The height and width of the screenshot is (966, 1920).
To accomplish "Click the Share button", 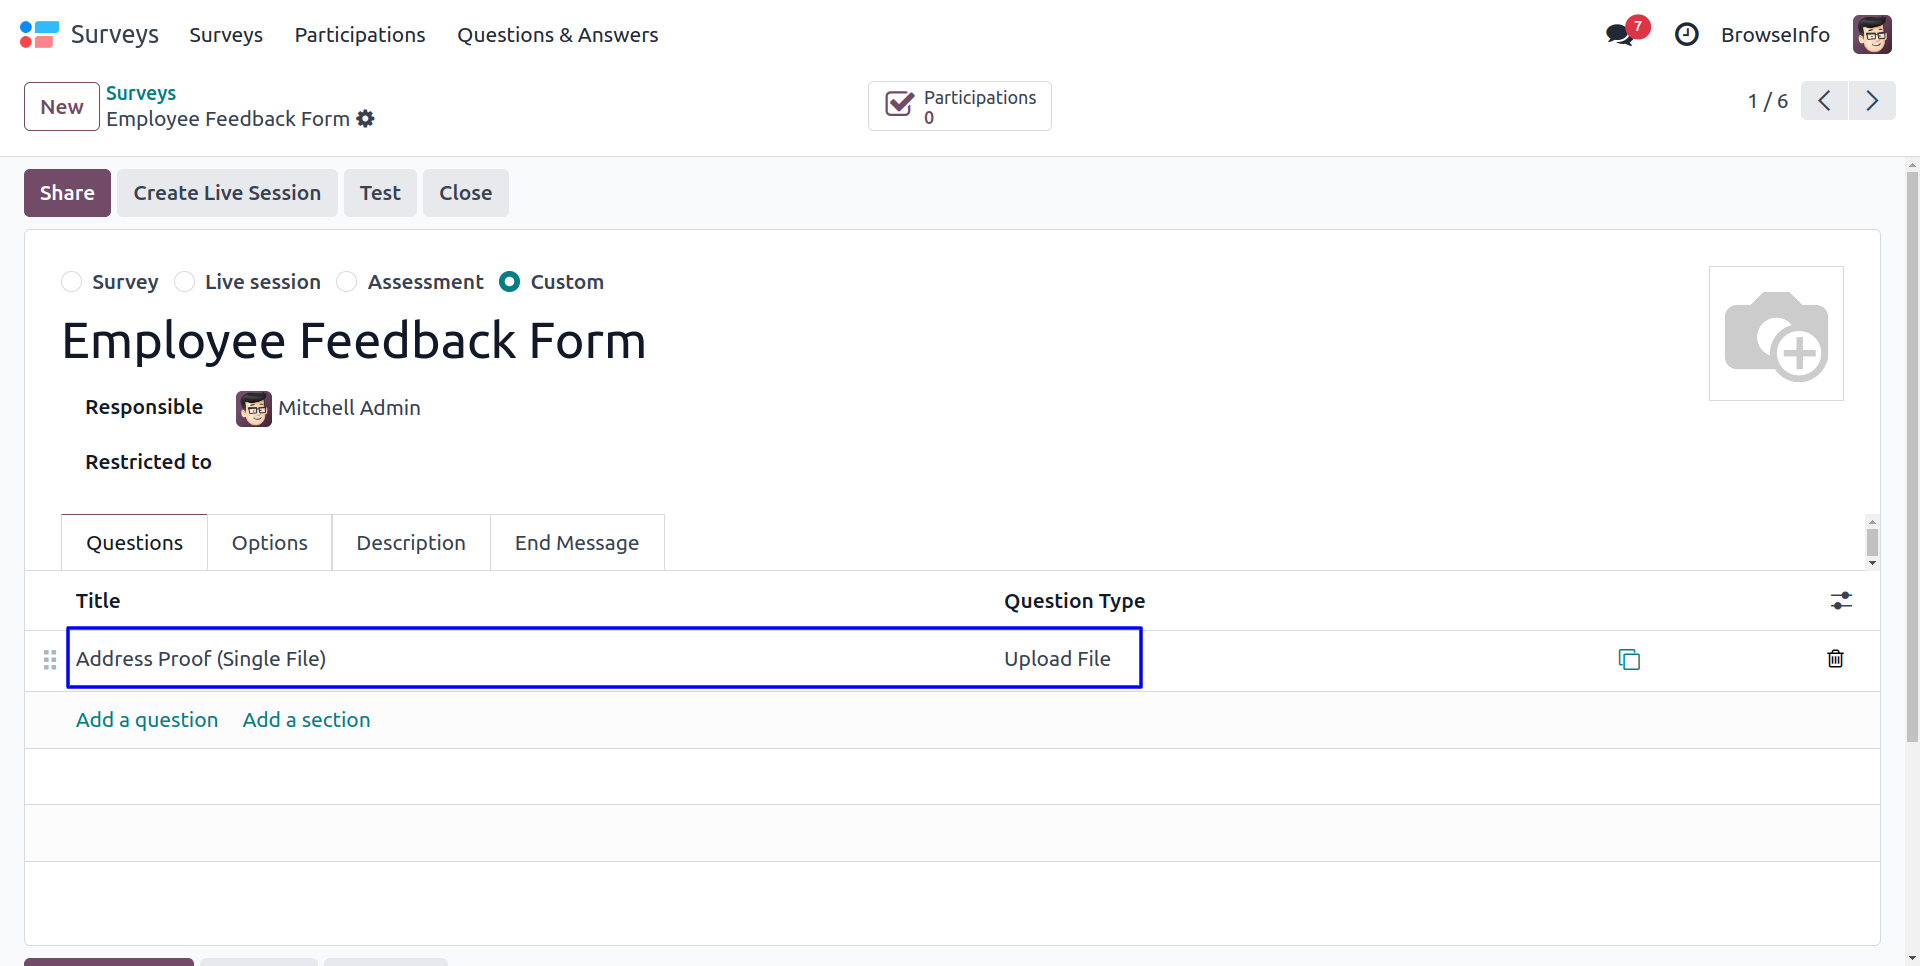I will pos(67,193).
